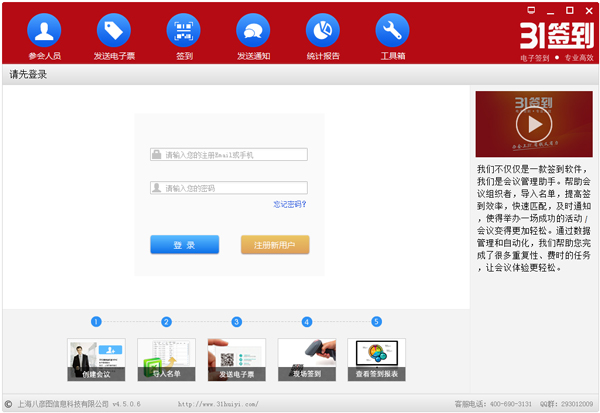Open the 查看签到报表 thumbnail

coord(377,359)
